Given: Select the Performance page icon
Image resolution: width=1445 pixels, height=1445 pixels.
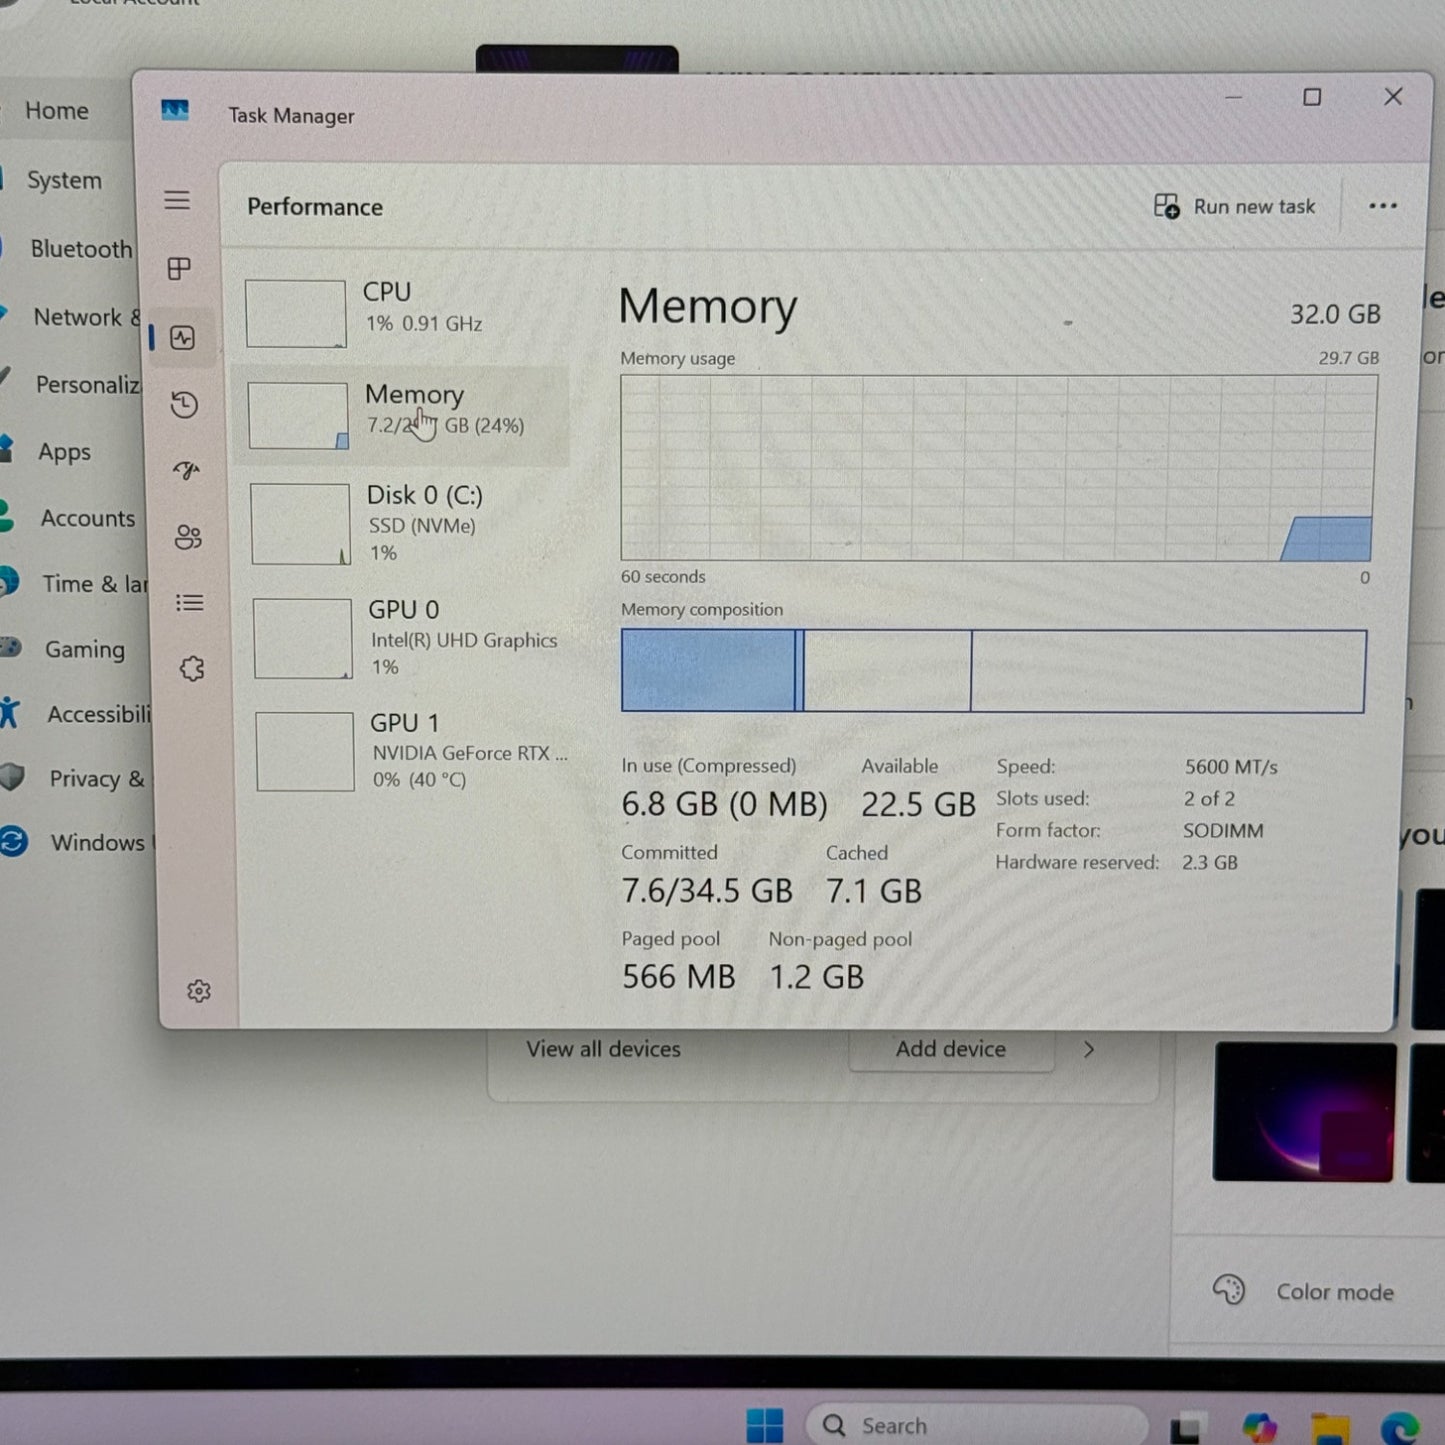Looking at the screenshot, I should tap(182, 338).
